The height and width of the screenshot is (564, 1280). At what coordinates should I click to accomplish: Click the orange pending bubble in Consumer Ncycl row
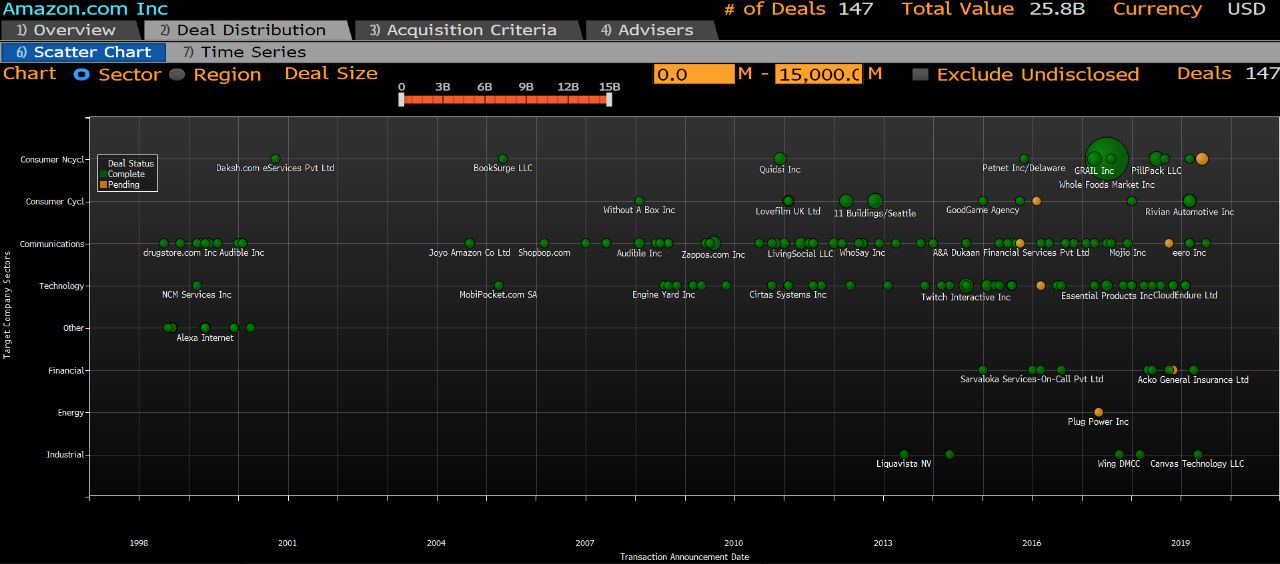(1202, 158)
